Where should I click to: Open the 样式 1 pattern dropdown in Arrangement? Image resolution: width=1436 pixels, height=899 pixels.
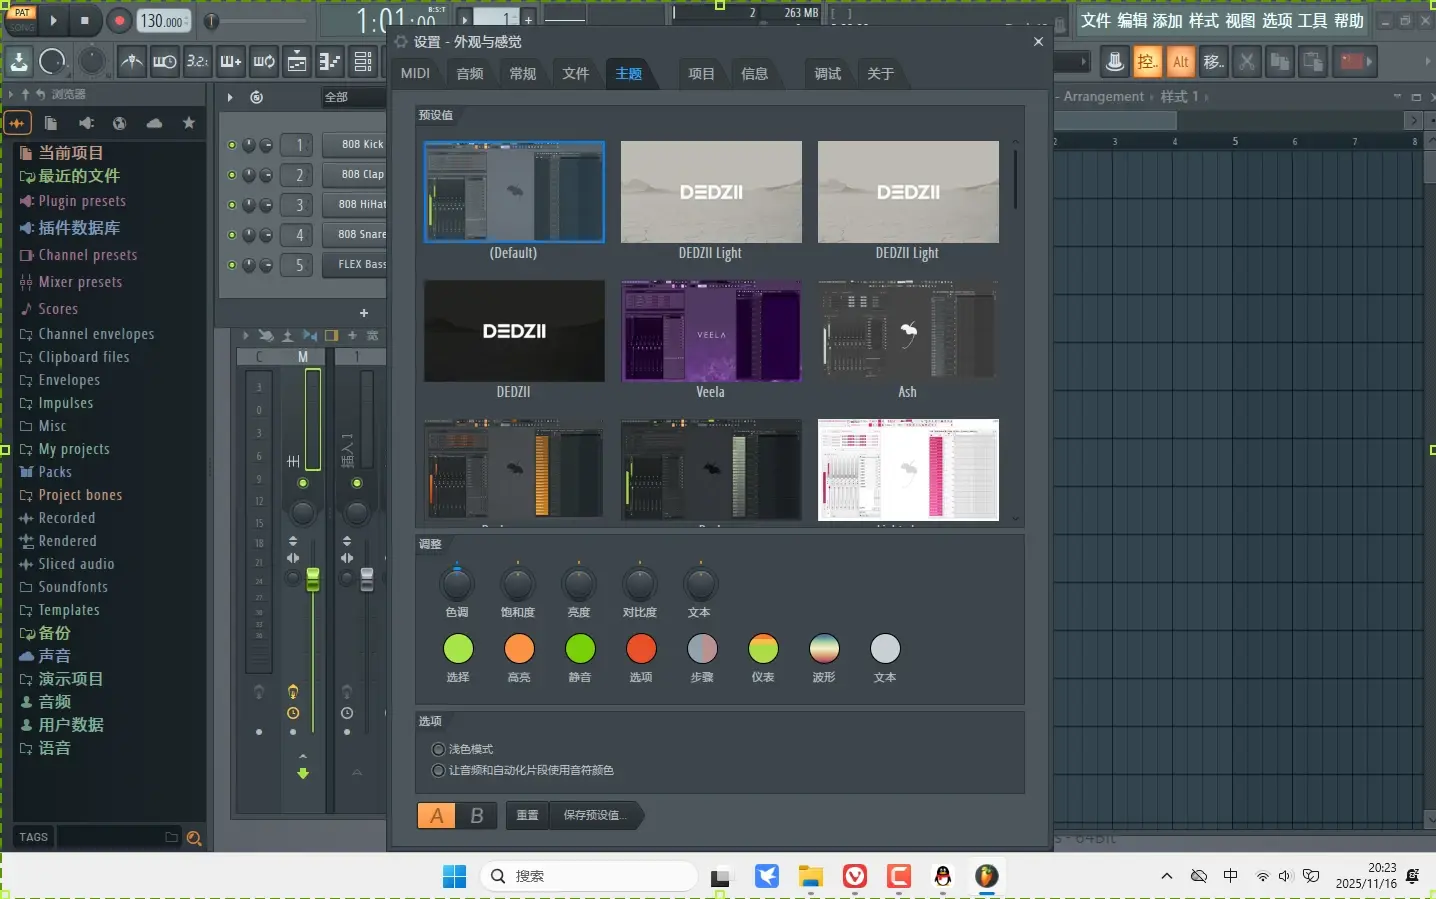(1179, 97)
